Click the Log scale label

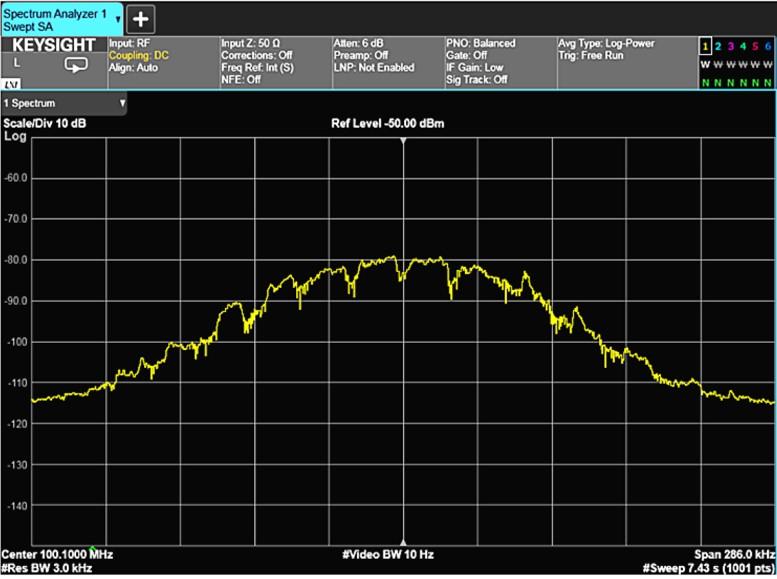(15, 136)
